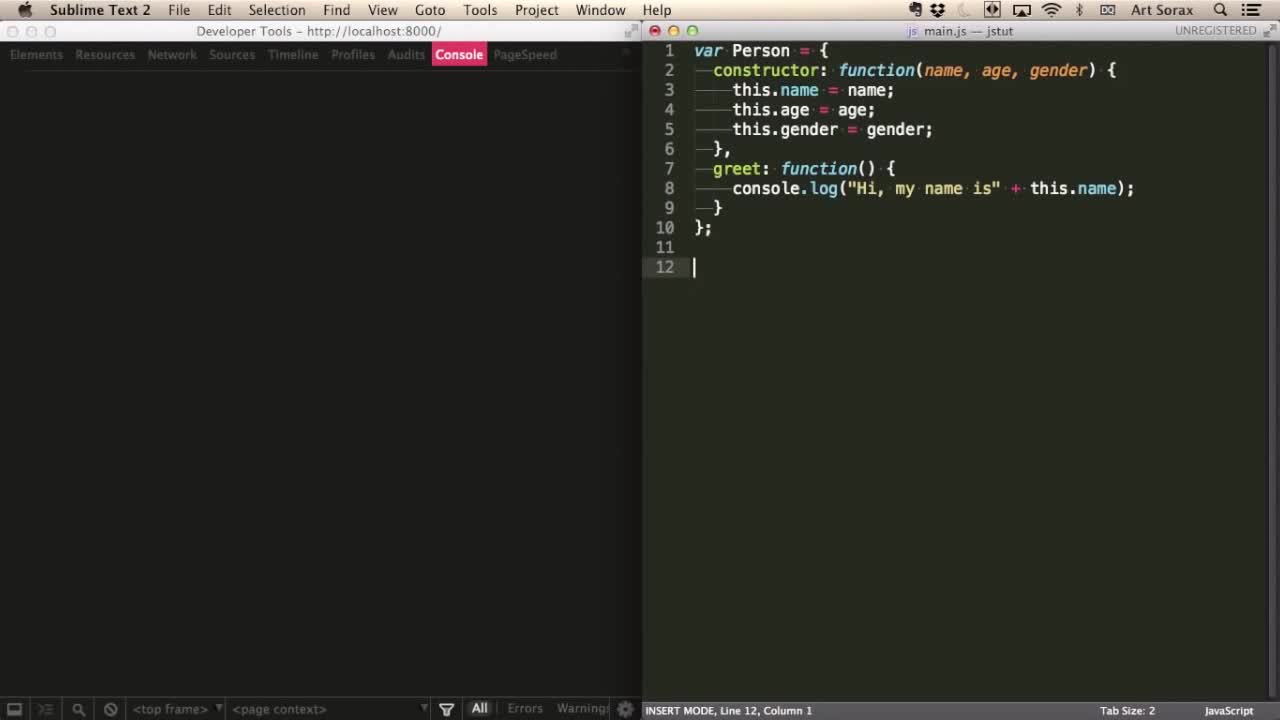This screenshot has width=1280, height=720.
Task: Click the 'this.gender' assignment line
Action: click(832, 129)
